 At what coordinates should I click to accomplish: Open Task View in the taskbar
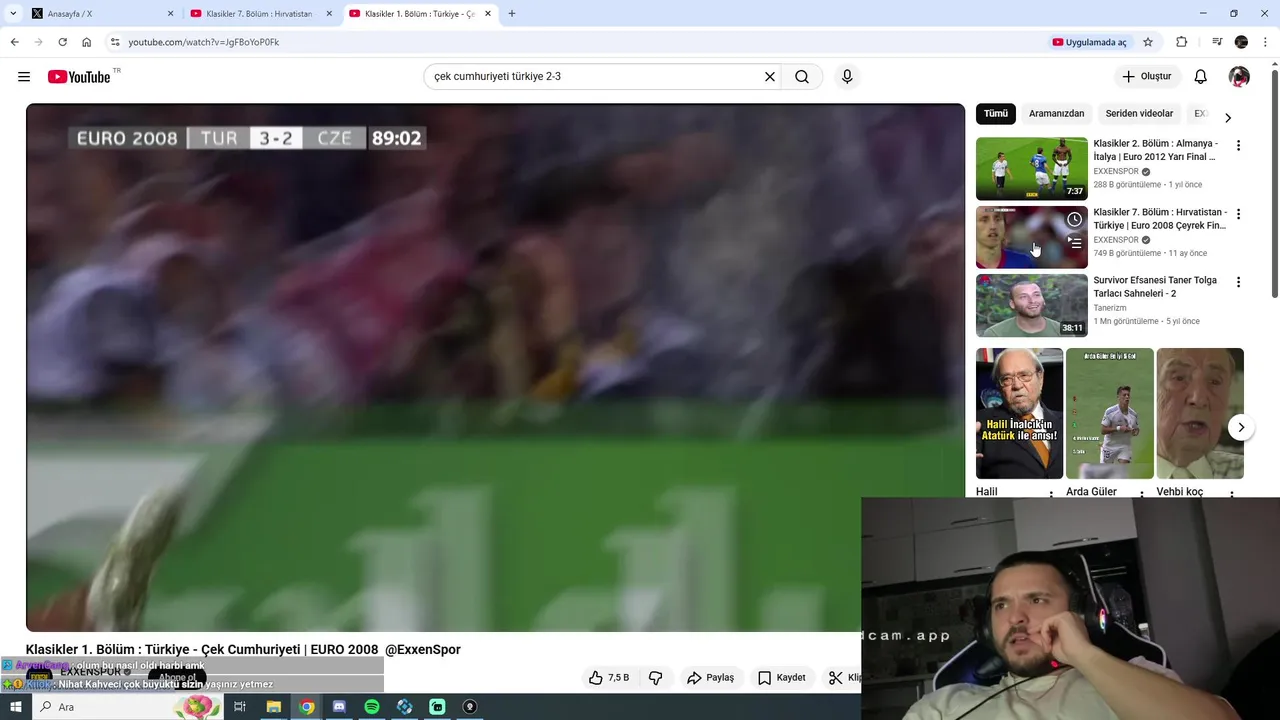(240, 707)
